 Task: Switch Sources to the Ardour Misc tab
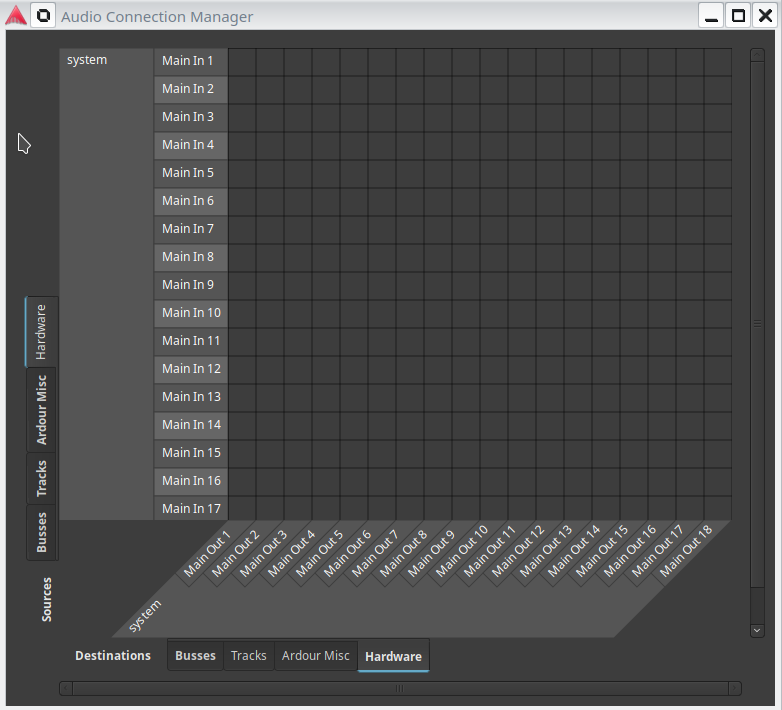42,410
